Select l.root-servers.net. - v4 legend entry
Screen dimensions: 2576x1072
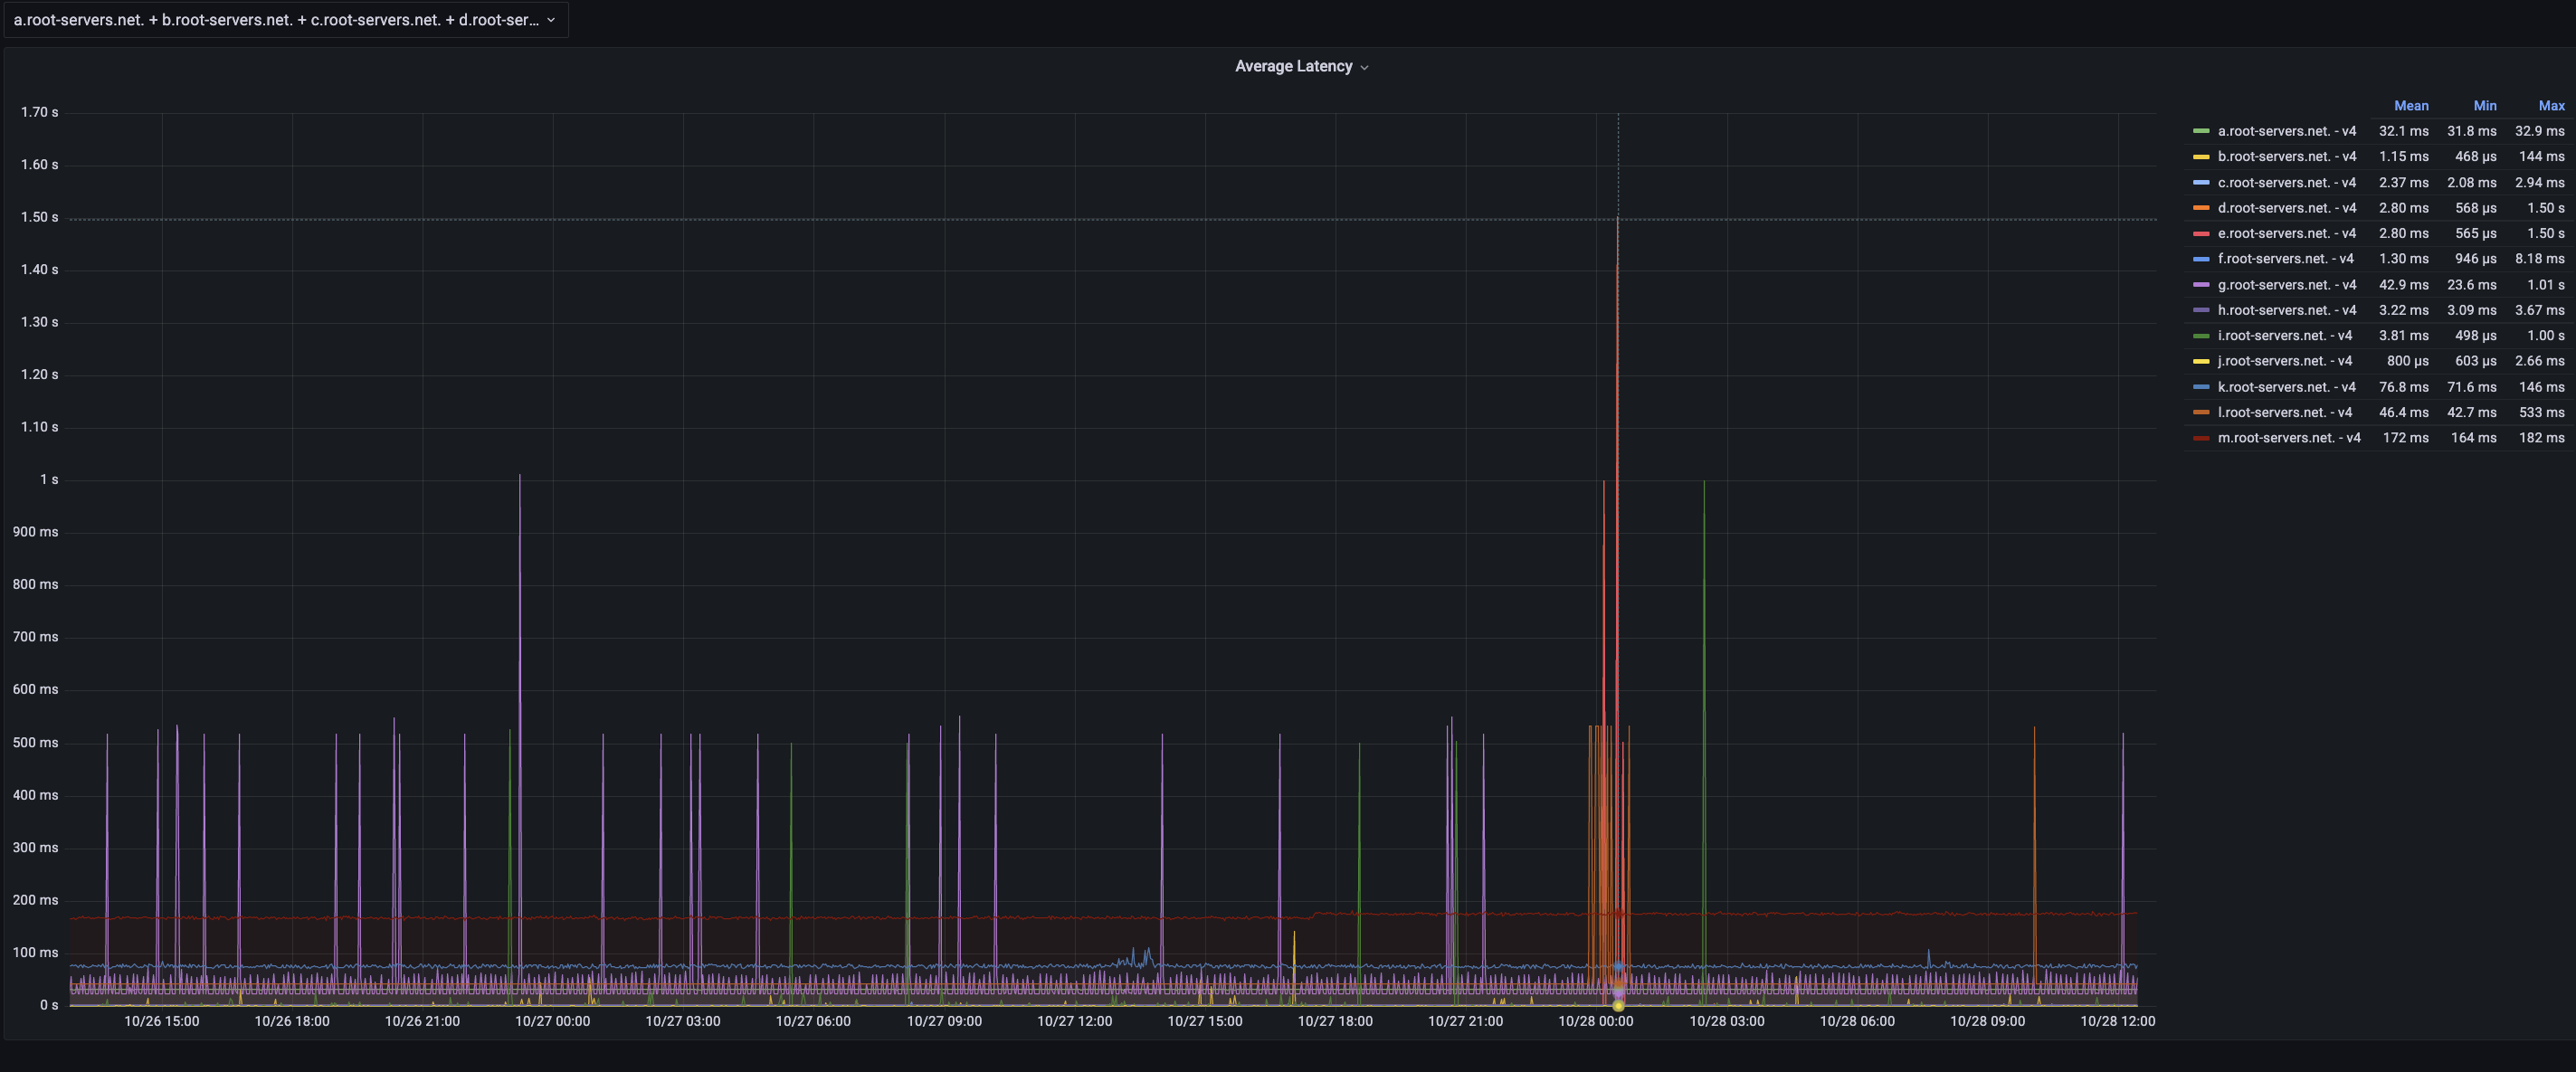(2284, 413)
